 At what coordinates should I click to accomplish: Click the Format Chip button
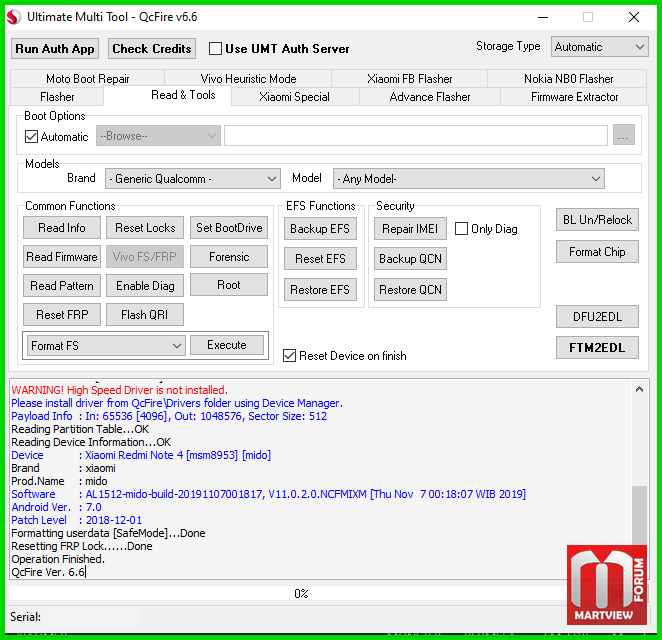597,252
